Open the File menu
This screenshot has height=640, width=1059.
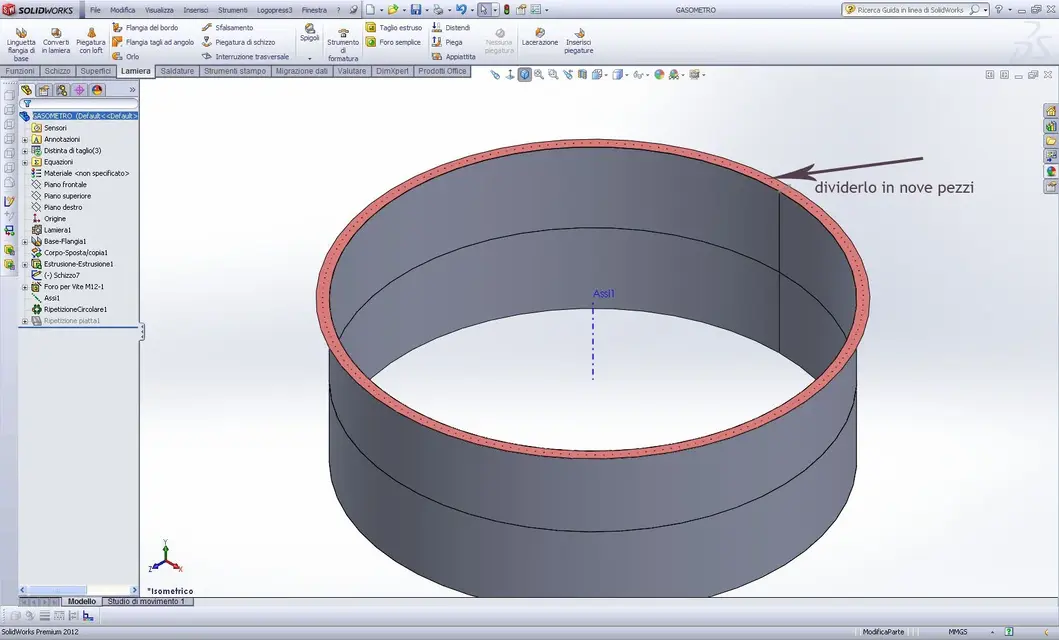(x=95, y=10)
